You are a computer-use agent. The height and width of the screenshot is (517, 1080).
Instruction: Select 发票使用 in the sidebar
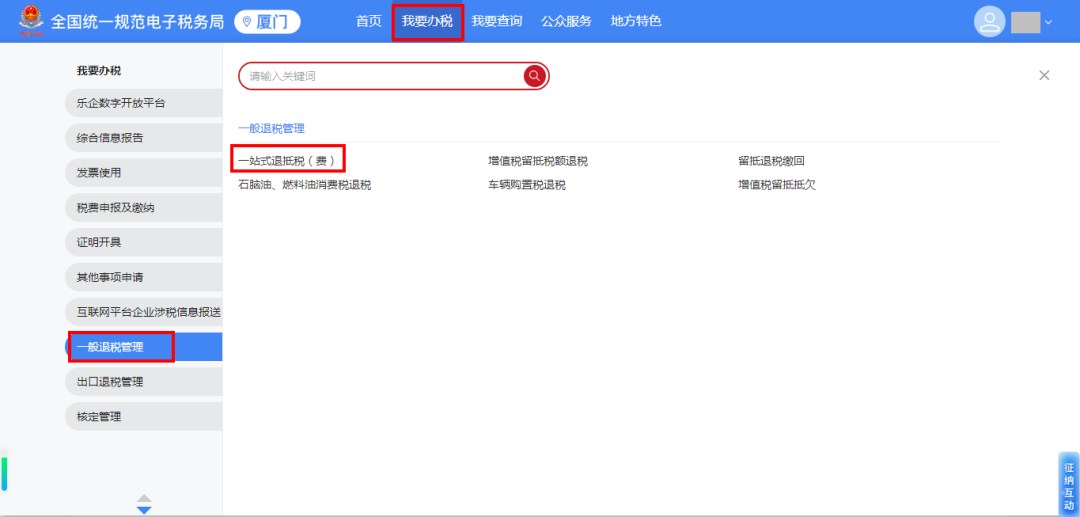coord(144,173)
